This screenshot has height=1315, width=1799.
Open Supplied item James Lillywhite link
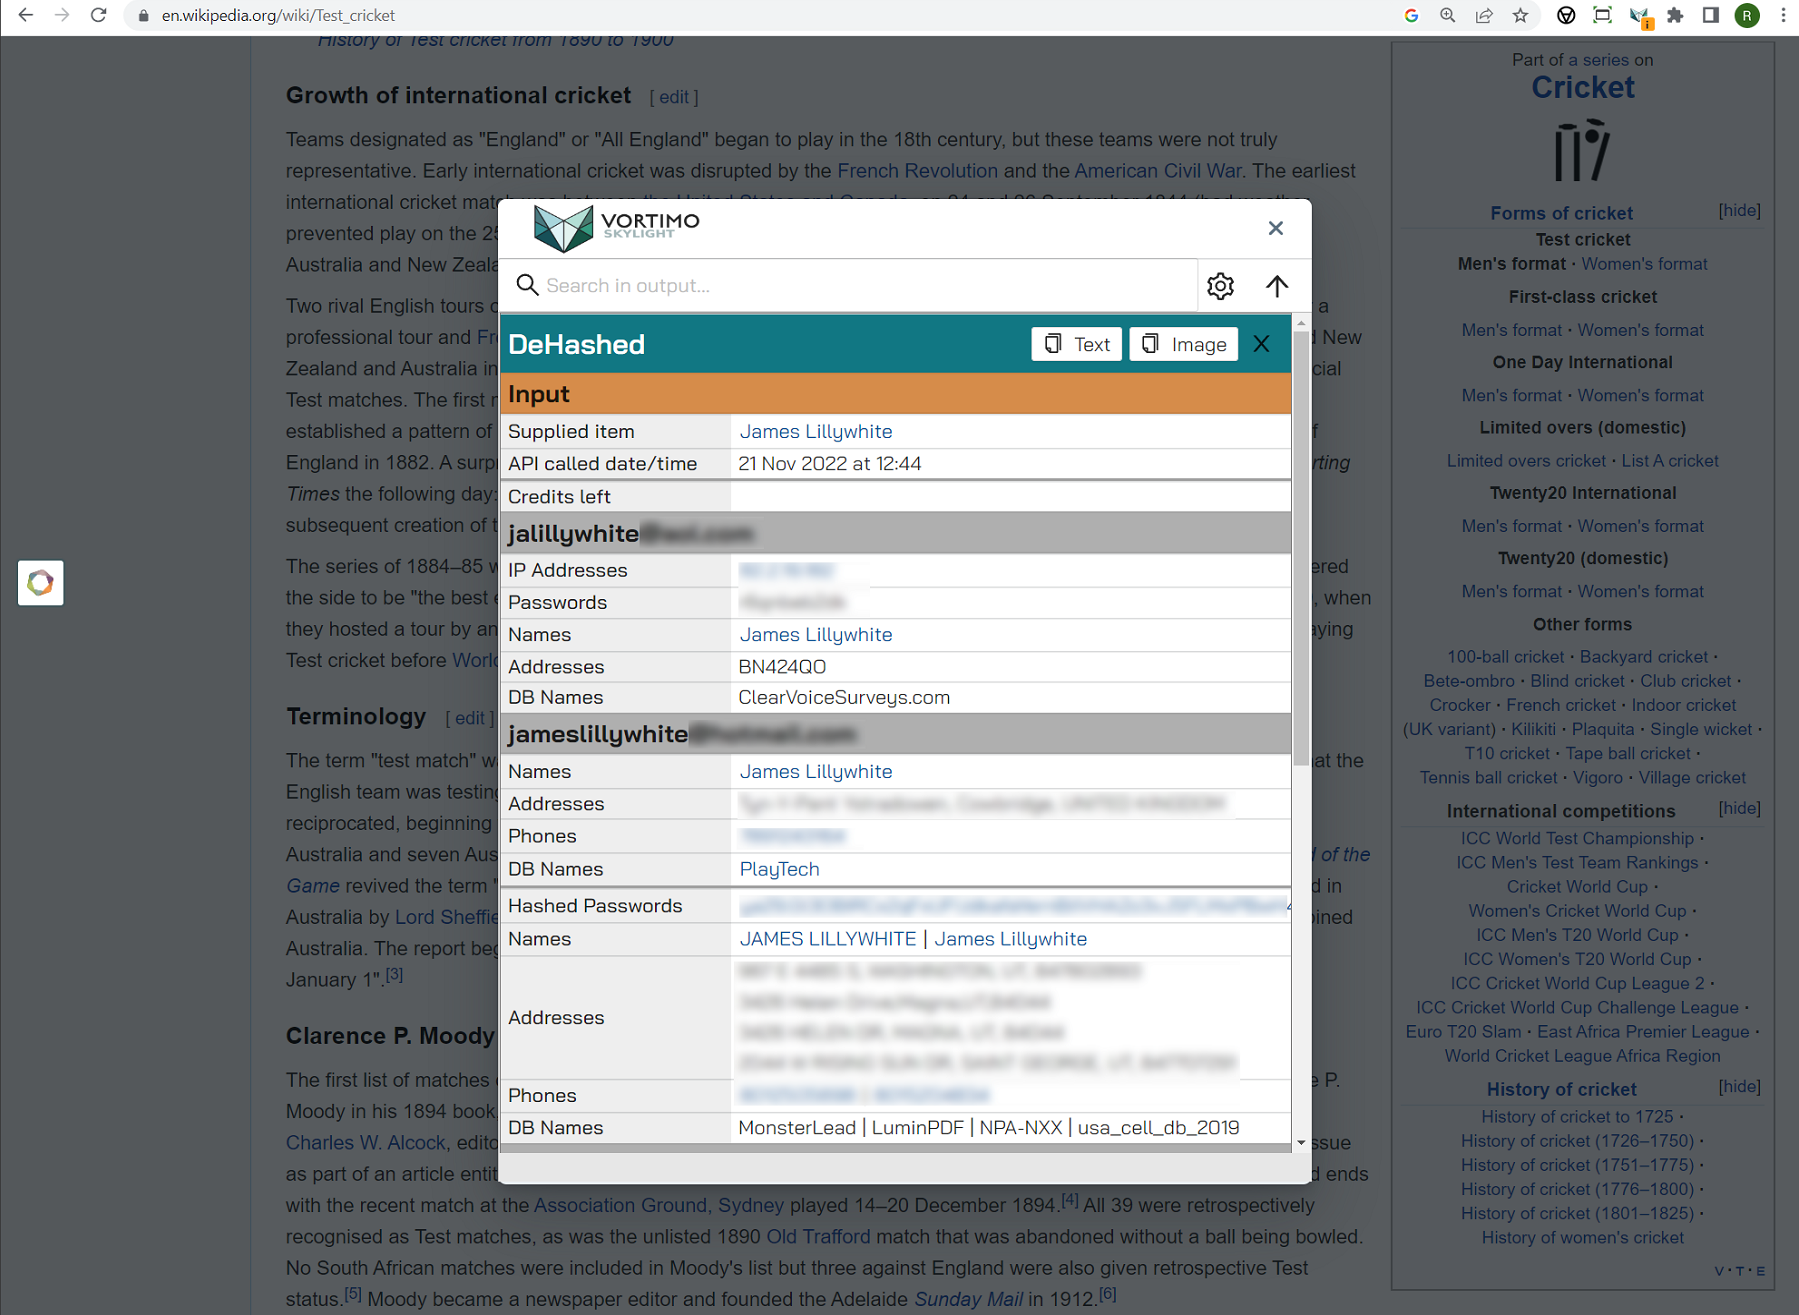[x=816, y=431]
